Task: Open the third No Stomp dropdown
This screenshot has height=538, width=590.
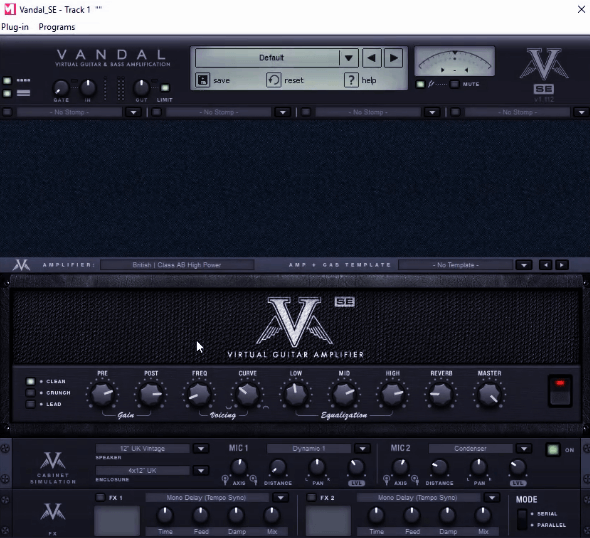Action: coord(432,112)
